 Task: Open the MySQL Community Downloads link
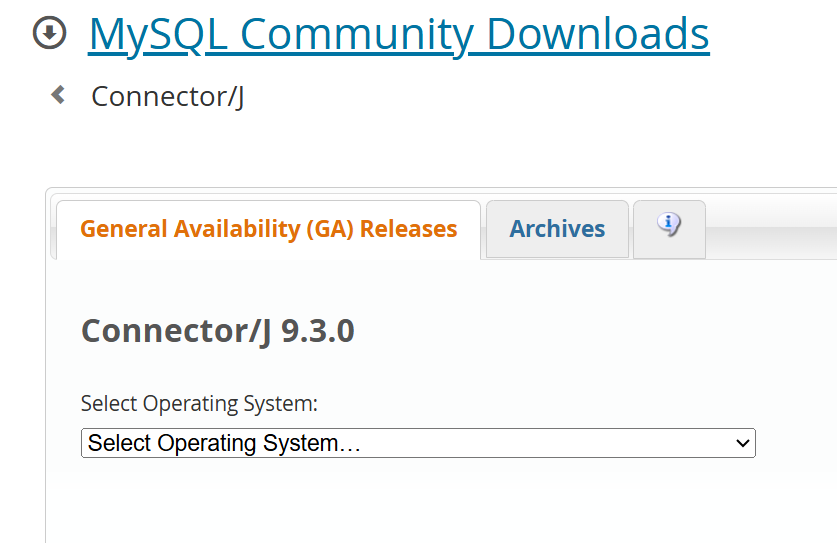(x=398, y=34)
